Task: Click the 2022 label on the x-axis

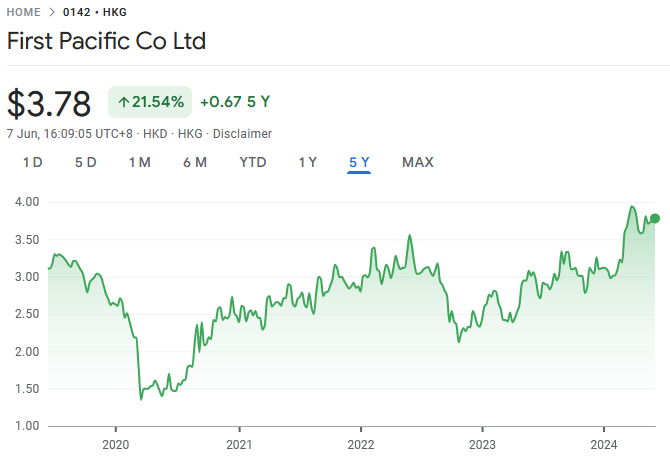Action: pos(360,445)
